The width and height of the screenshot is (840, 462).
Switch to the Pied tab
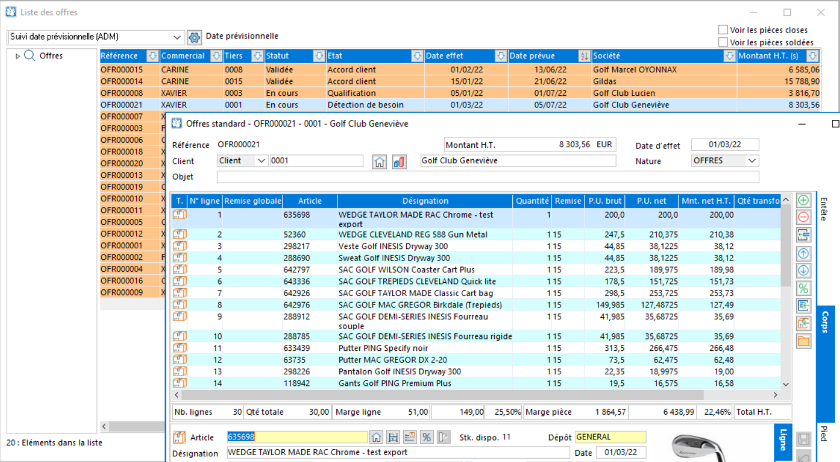point(824,433)
